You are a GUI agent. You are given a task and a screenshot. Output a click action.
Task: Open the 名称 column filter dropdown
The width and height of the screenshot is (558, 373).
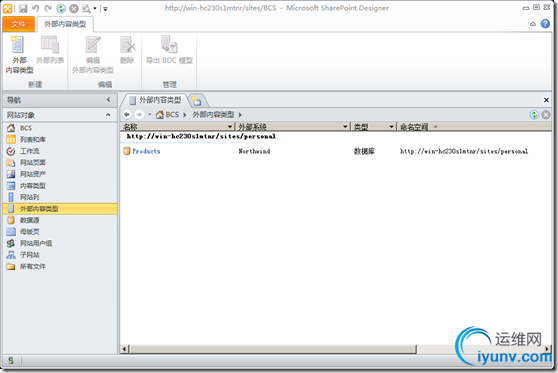tap(230, 127)
